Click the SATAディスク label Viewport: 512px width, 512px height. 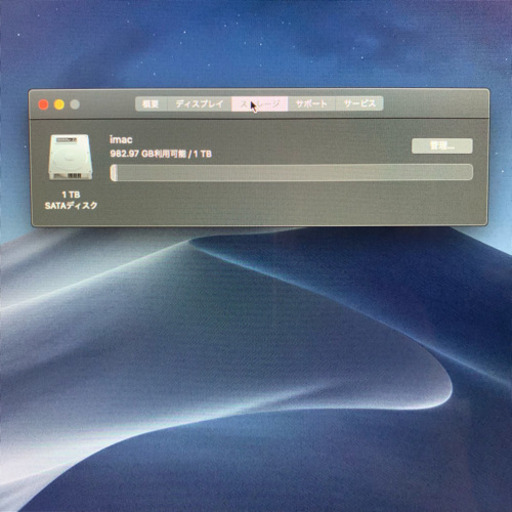click(x=71, y=205)
